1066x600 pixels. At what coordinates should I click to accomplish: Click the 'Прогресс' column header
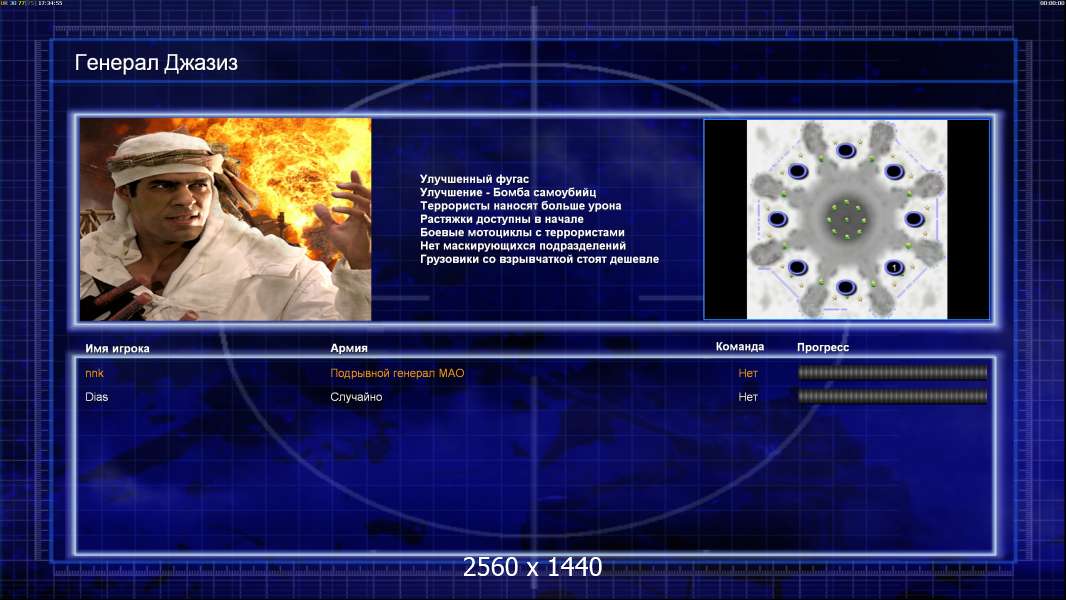(823, 347)
